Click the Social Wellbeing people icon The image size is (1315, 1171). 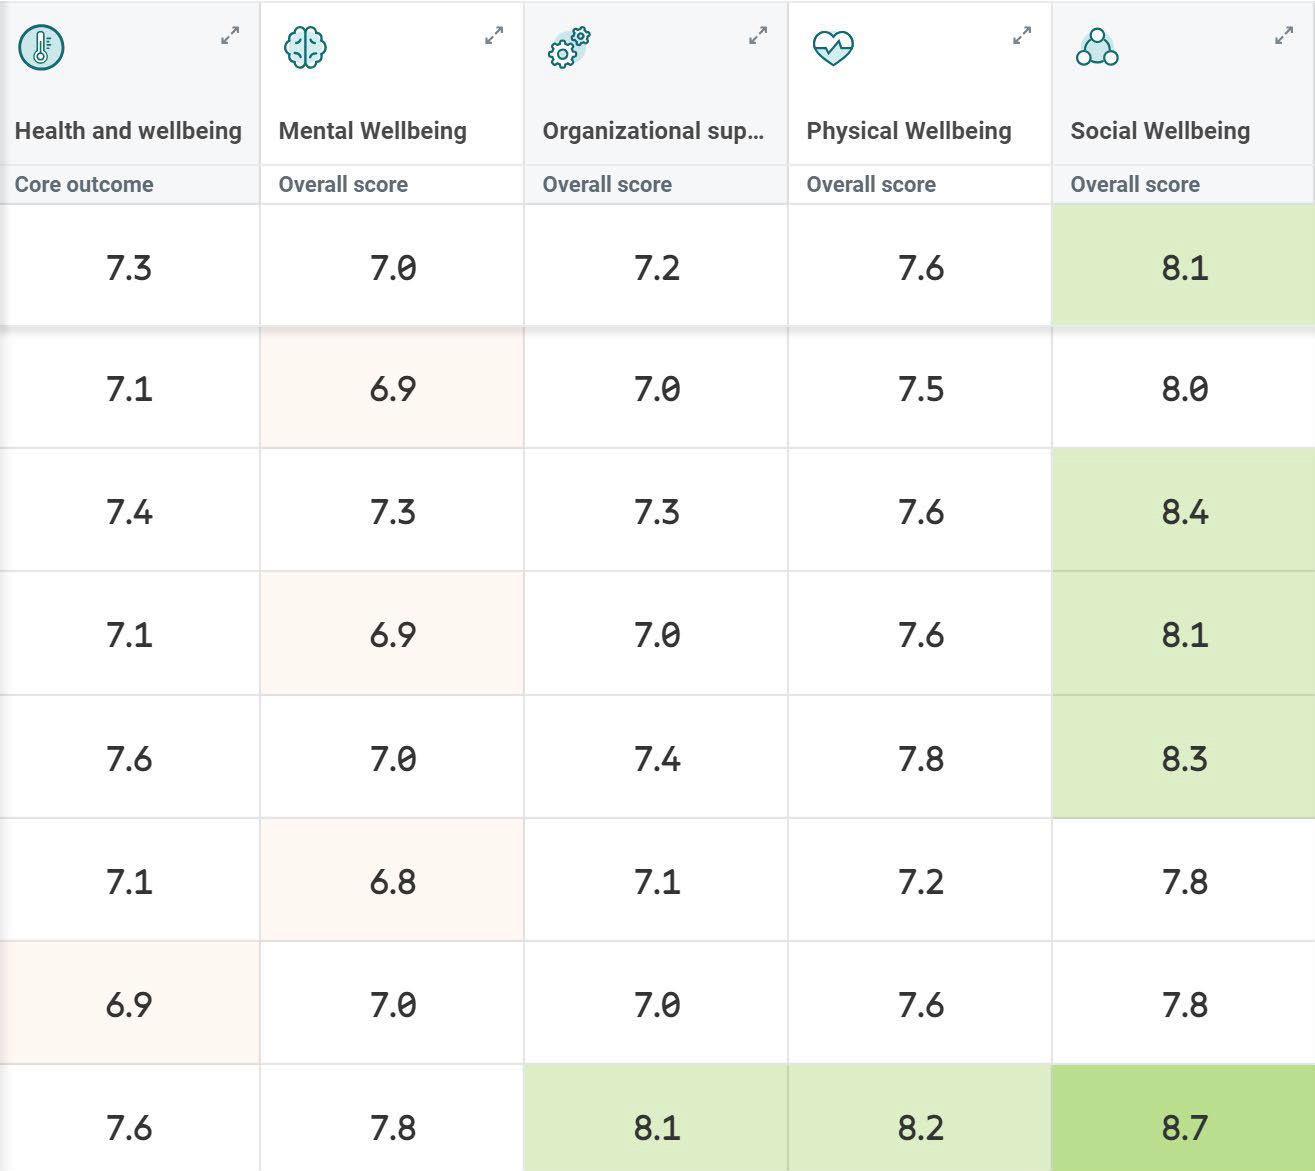[1097, 47]
